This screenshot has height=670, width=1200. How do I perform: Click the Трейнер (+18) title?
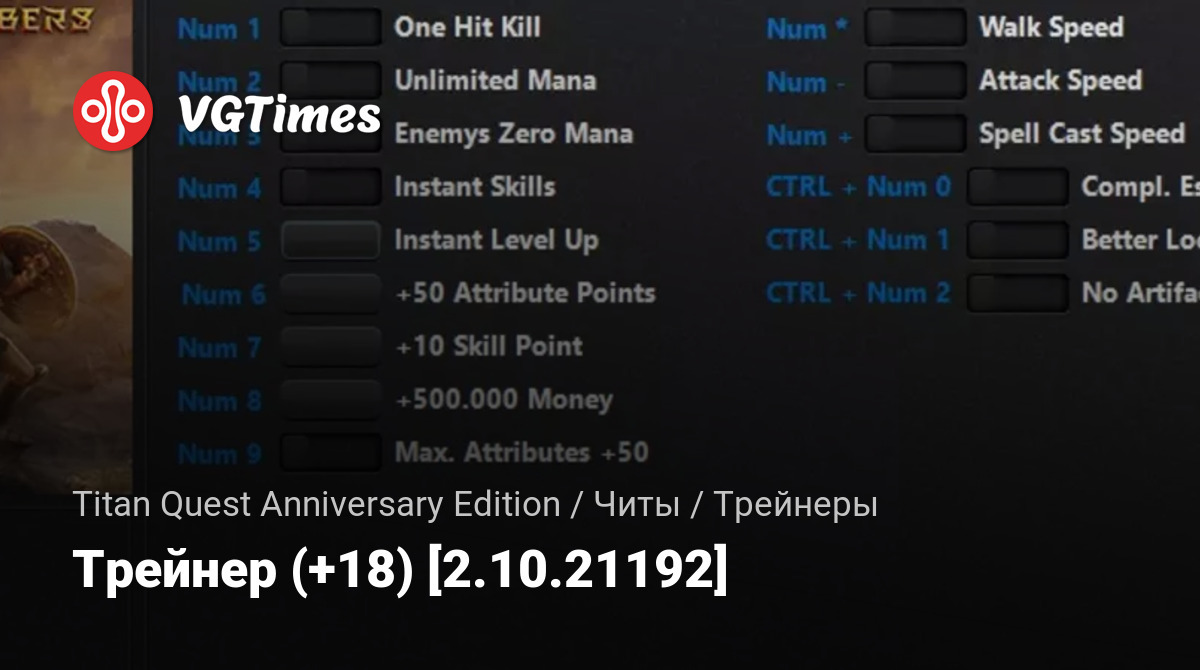(400, 572)
